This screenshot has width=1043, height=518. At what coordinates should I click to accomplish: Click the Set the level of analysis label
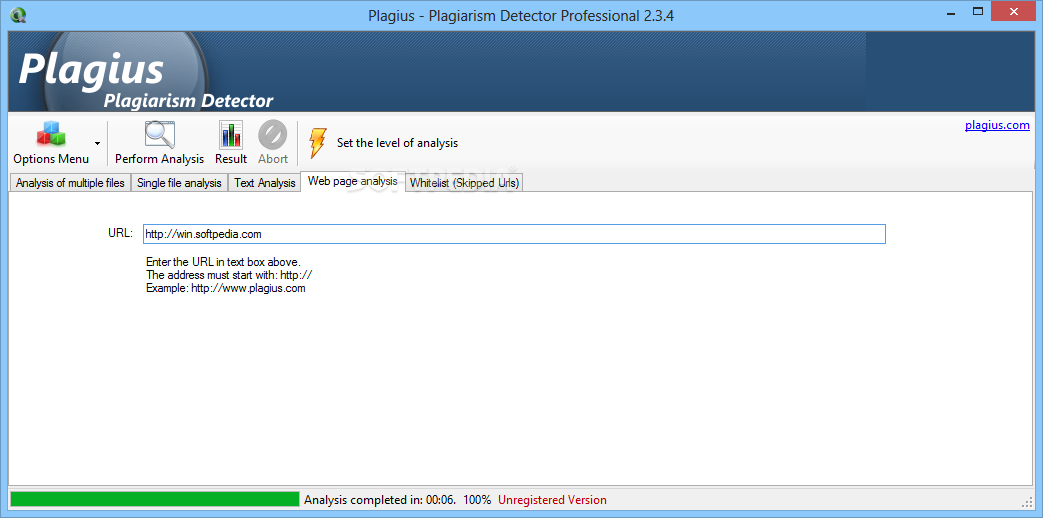[397, 143]
